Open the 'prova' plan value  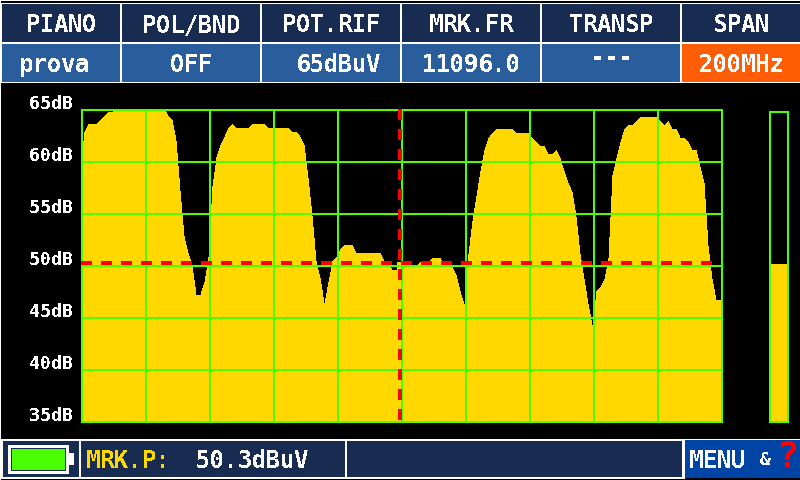point(61,63)
